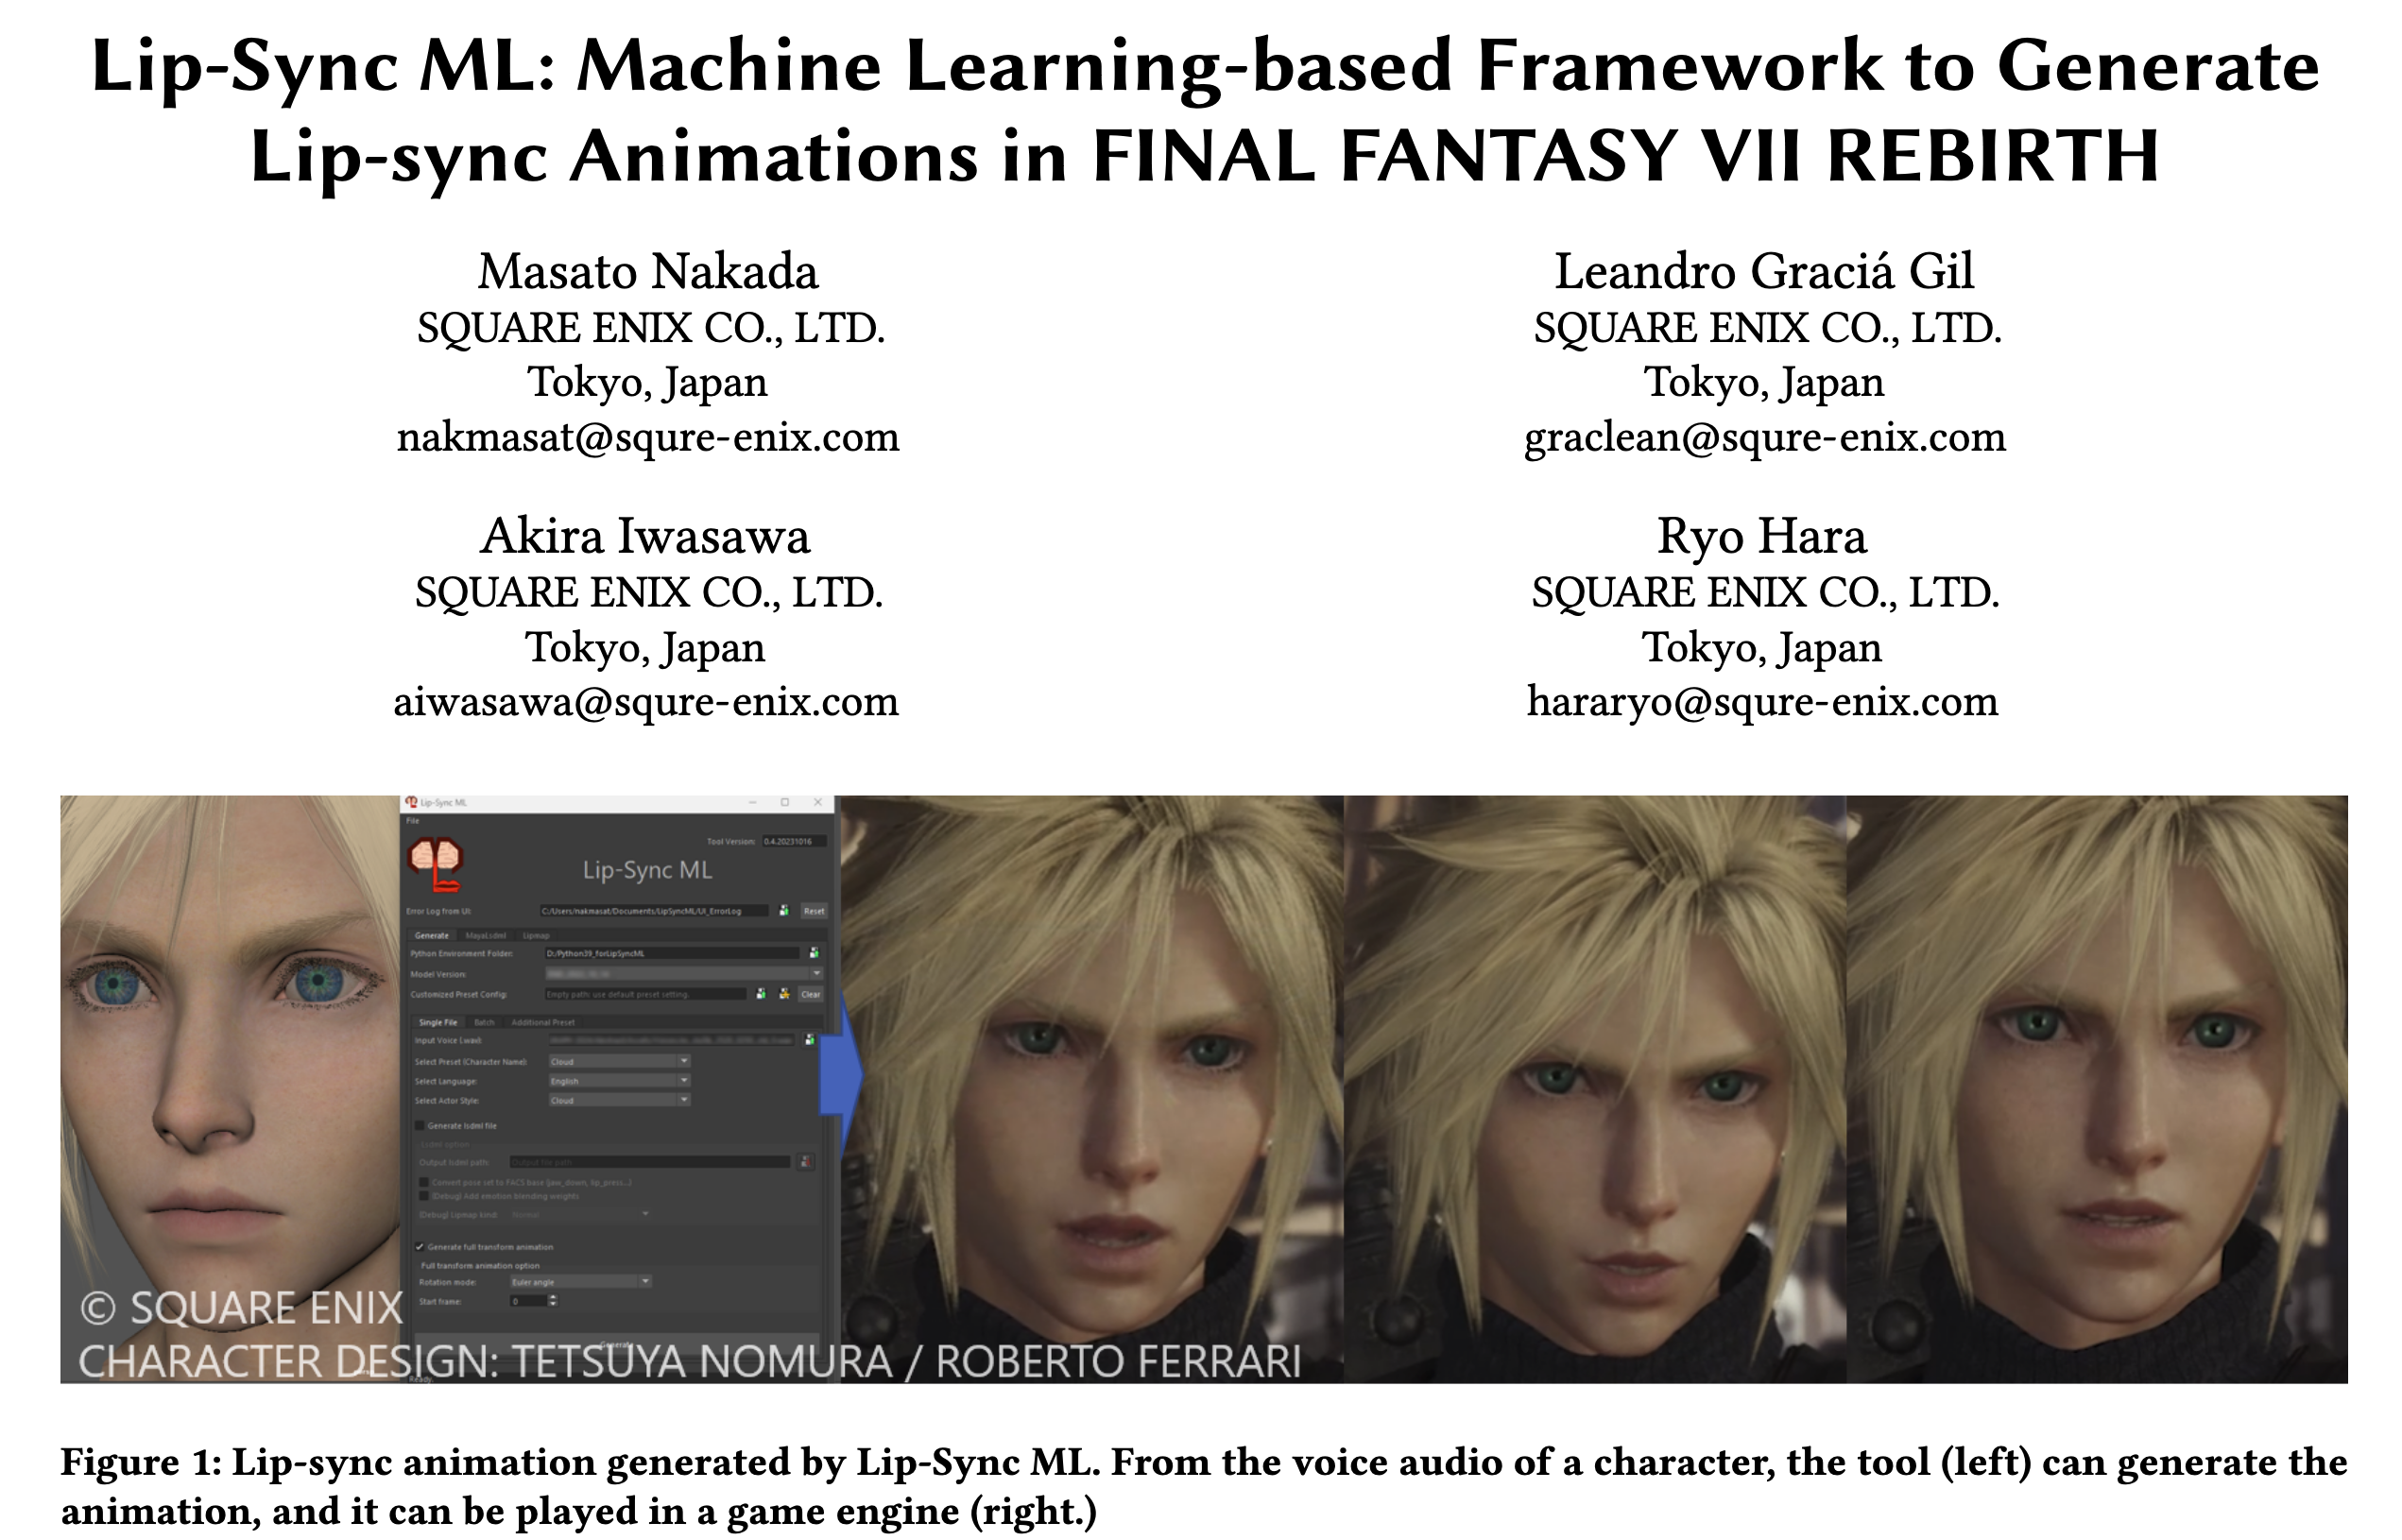Image resolution: width=2402 pixels, height=1540 pixels.
Task: Click the email graclean@squre-enix.com
Action: pos(1765,437)
